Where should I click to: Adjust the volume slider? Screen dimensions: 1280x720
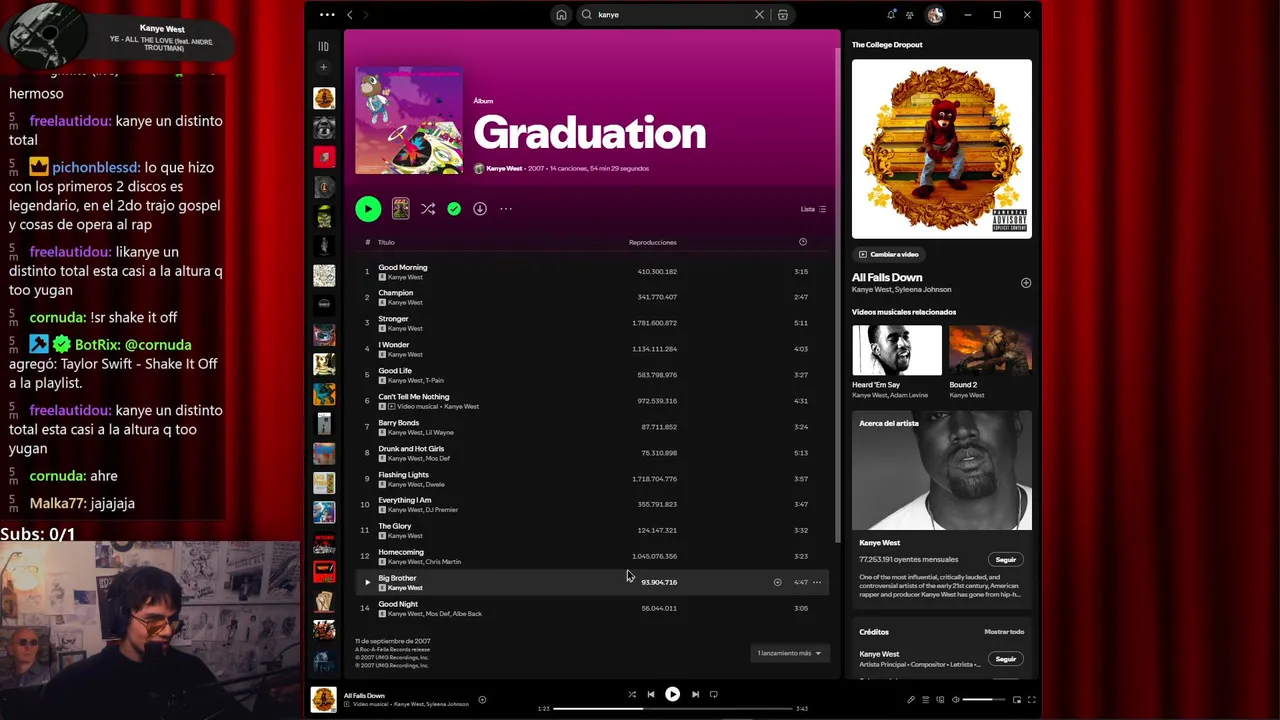pyautogui.click(x=984, y=700)
